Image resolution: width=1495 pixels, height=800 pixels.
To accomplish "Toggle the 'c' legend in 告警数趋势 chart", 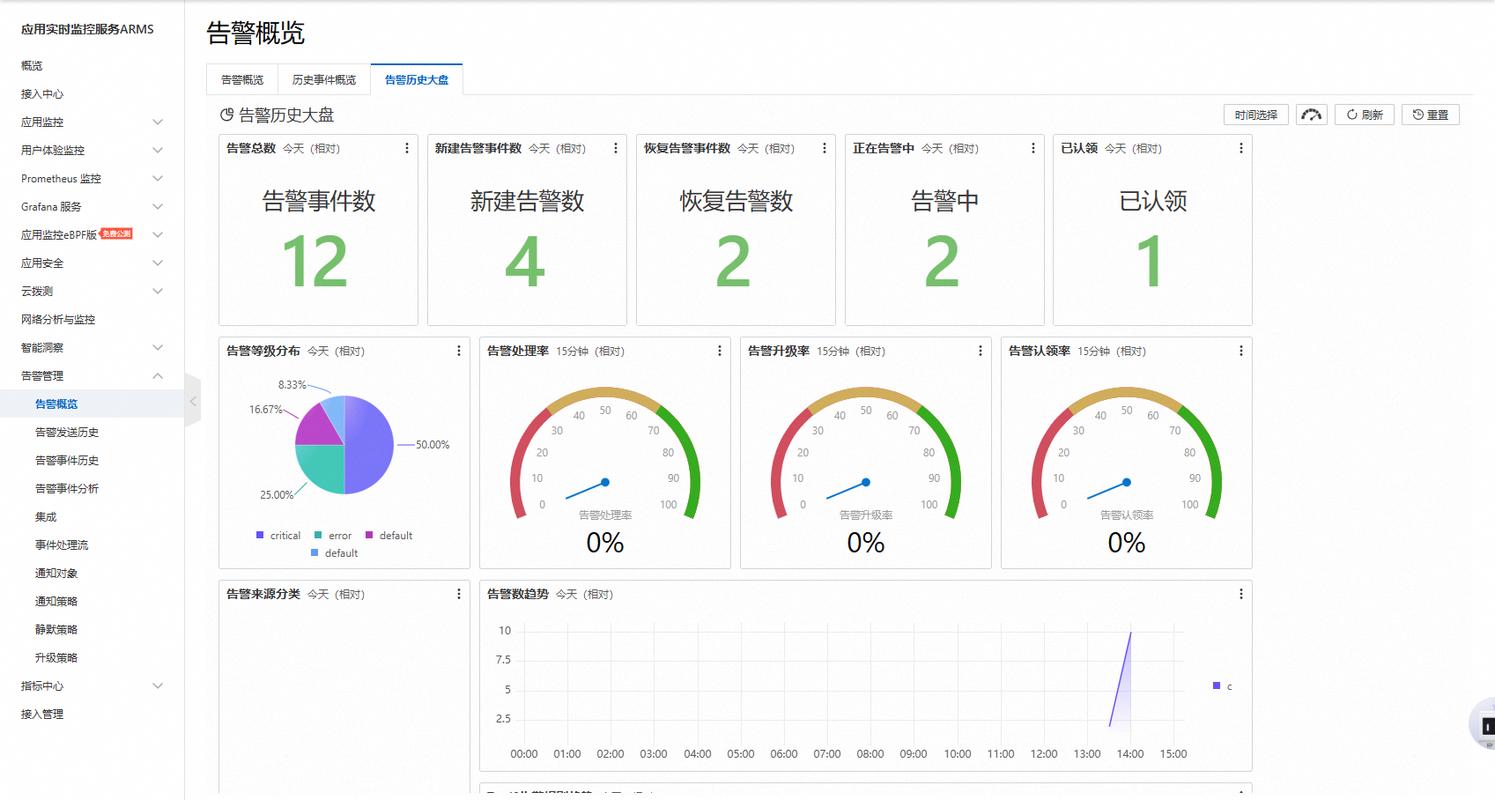I will coord(1222,686).
